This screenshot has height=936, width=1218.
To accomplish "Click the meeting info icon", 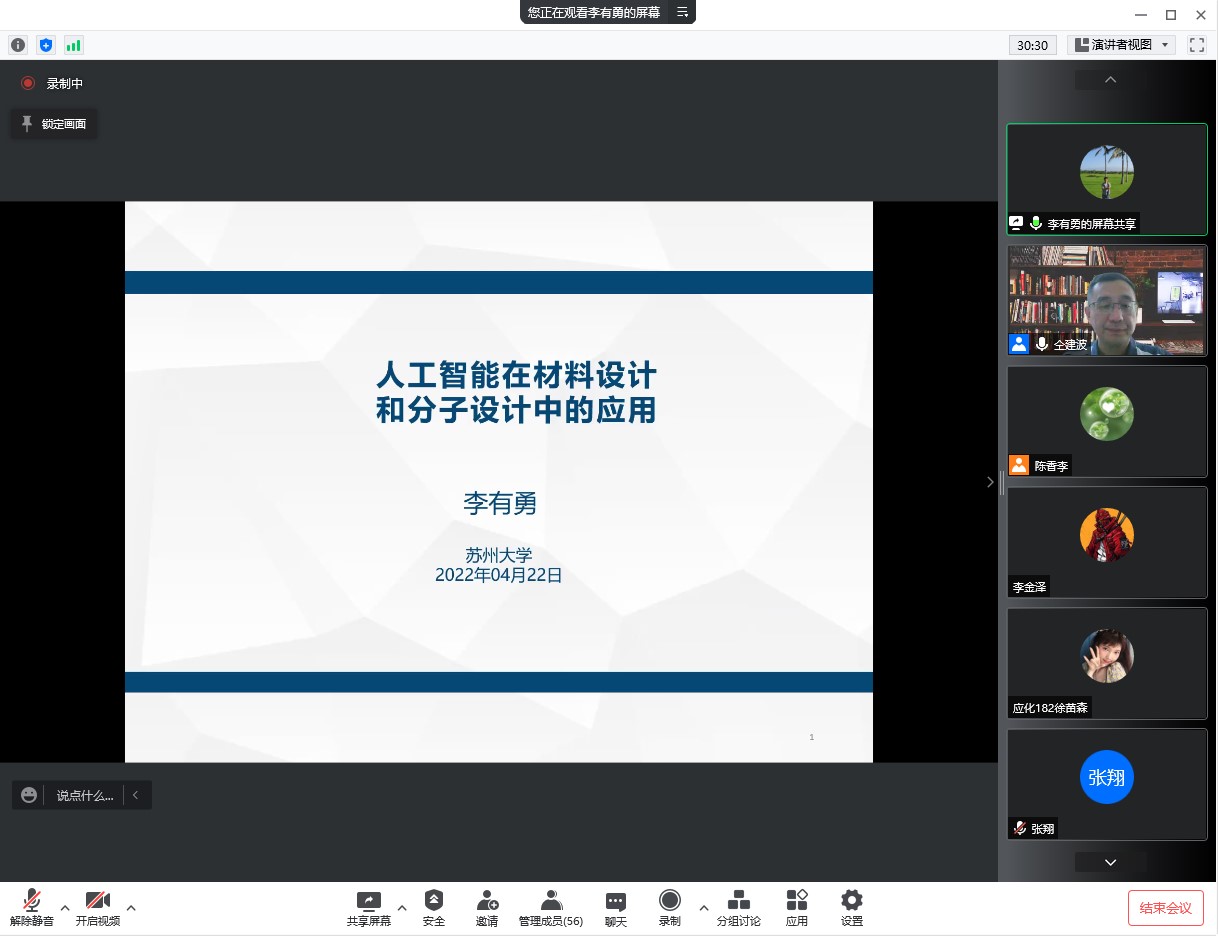I will pyautogui.click(x=18, y=45).
